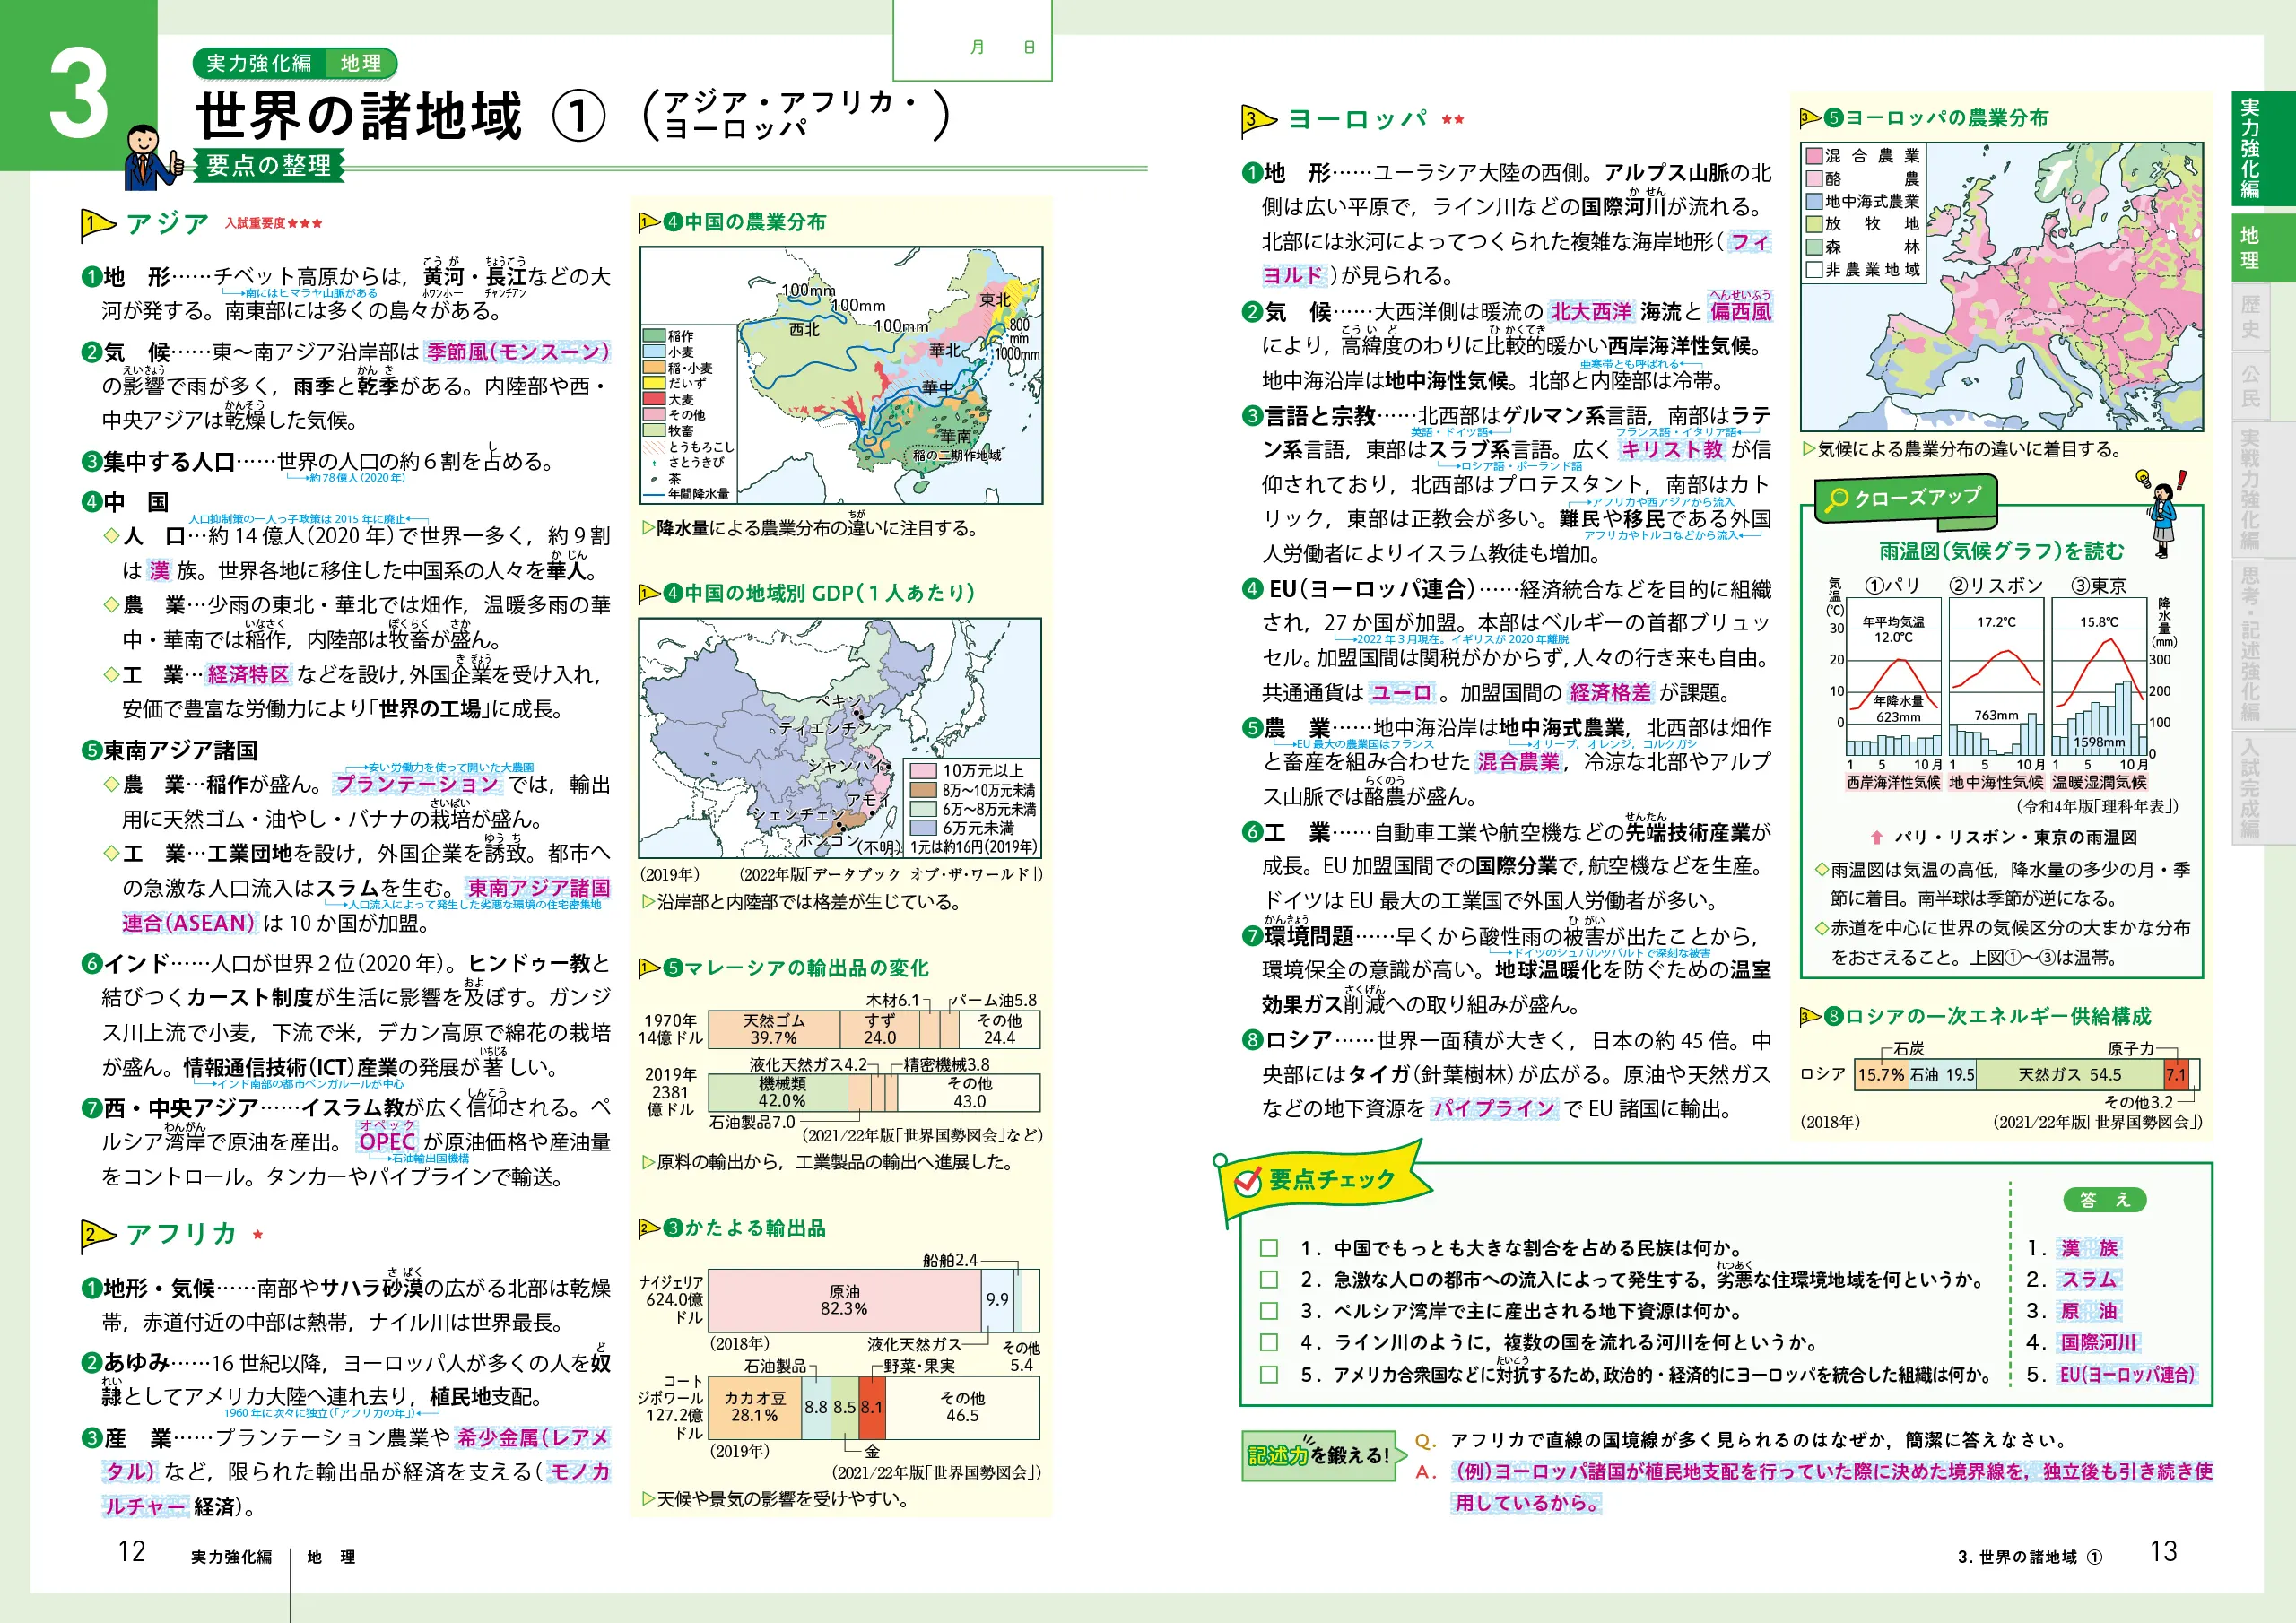
Task: Tick the checkbox for question 2 about 劣悪な住環境地域
Action: coord(1269,1280)
